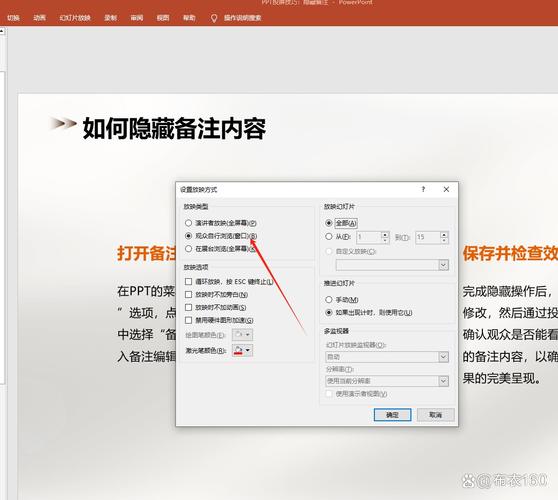The width and height of the screenshot is (558, 500).
Task: Open the 帮助 (Help) ribbon tab
Action: 189,18
